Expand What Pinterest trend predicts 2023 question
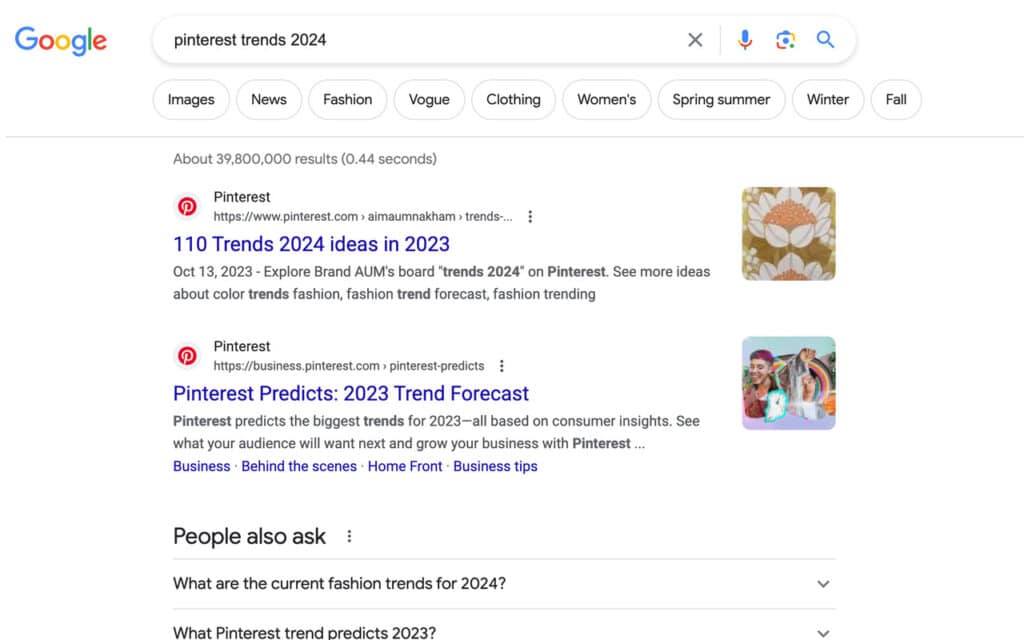Viewport: 1024px width, 640px height. [x=823, y=632]
